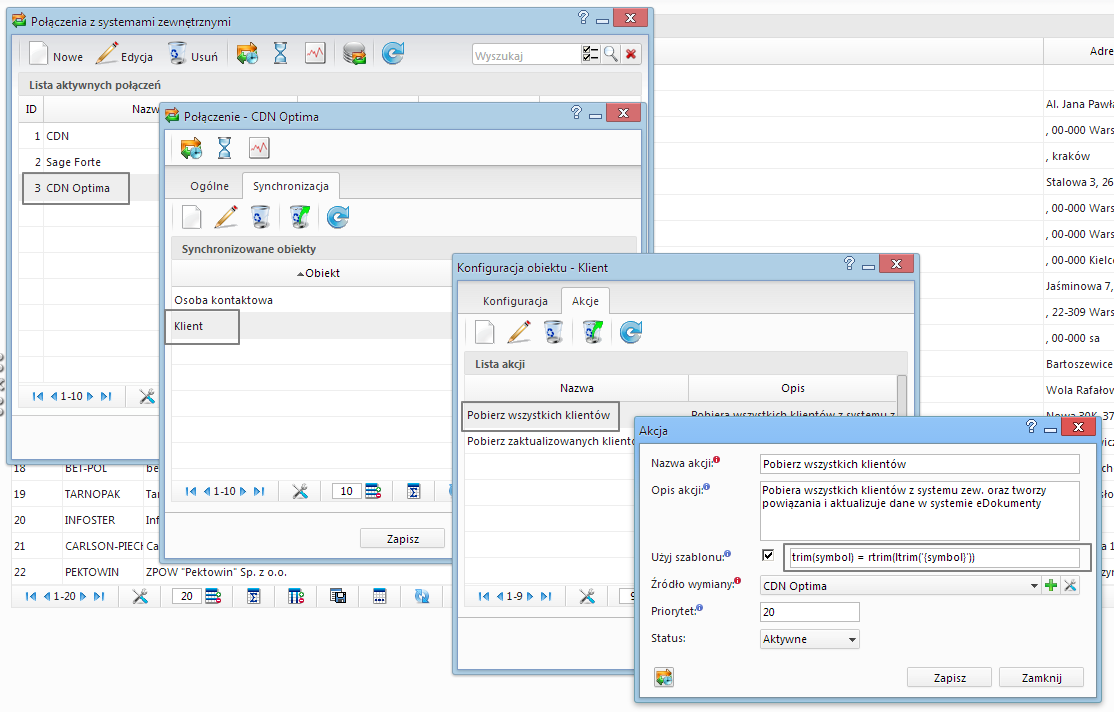Select Osoba kontaktowa in synchronized objects
Viewport: 1114px width, 712px height.
pos(311,300)
